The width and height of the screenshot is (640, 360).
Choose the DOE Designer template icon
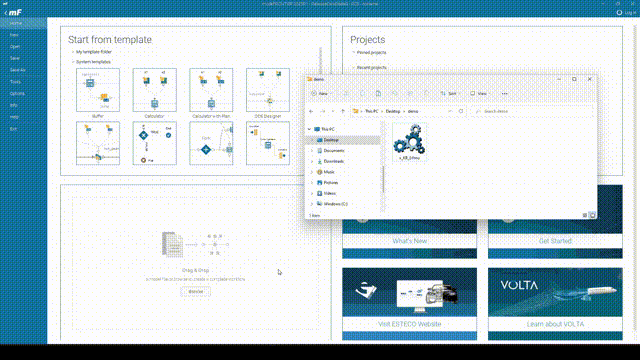(x=268, y=90)
